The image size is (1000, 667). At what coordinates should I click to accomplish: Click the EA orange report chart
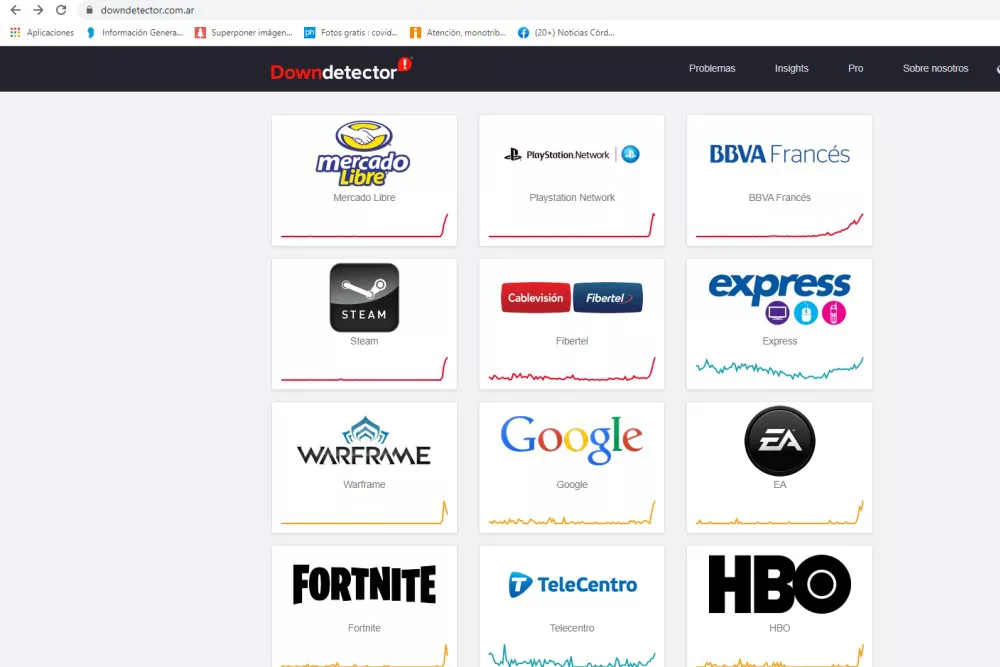click(779, 512)
